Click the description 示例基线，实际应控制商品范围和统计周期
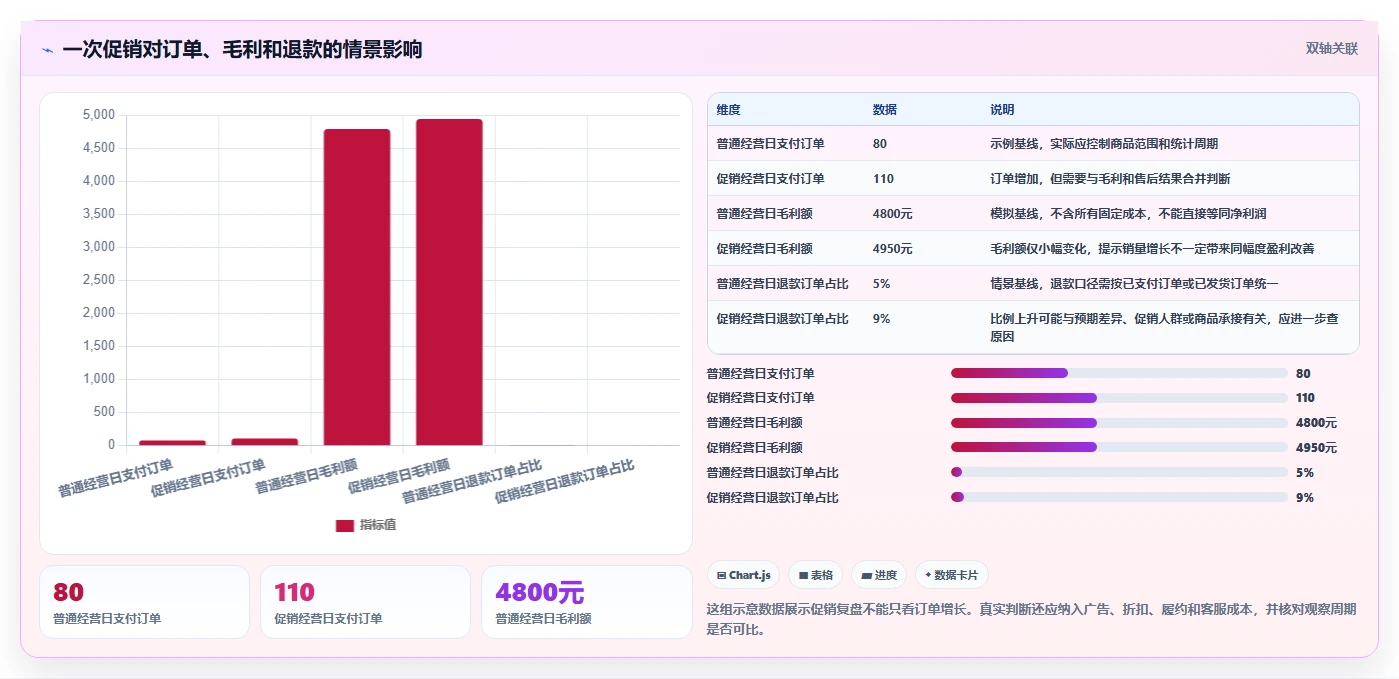Screen dimensions: 1399x679 click(x=1104, y=144)
